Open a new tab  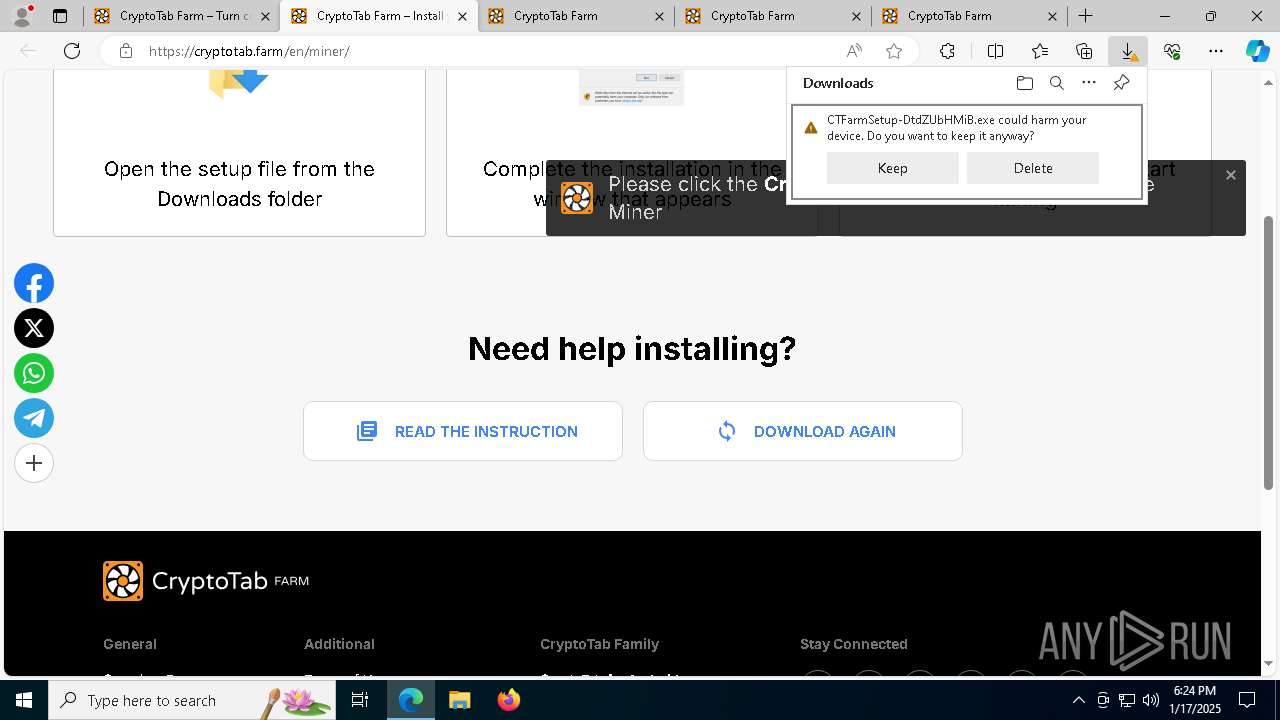(x=1085, y=16)
